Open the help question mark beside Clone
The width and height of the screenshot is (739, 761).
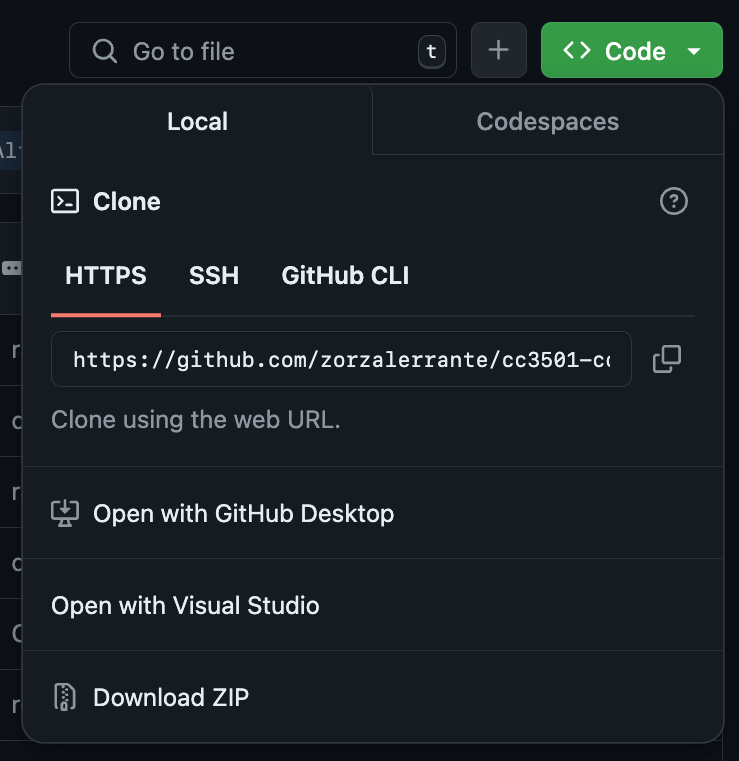[674, 202]
